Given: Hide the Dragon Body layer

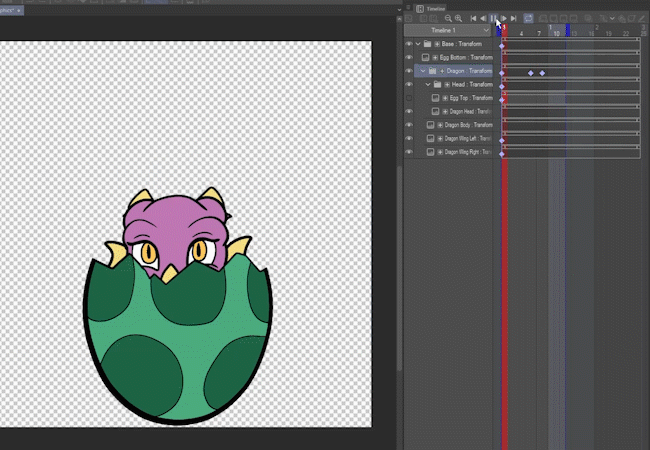Looking at the screenshot, I should point(409,125).
